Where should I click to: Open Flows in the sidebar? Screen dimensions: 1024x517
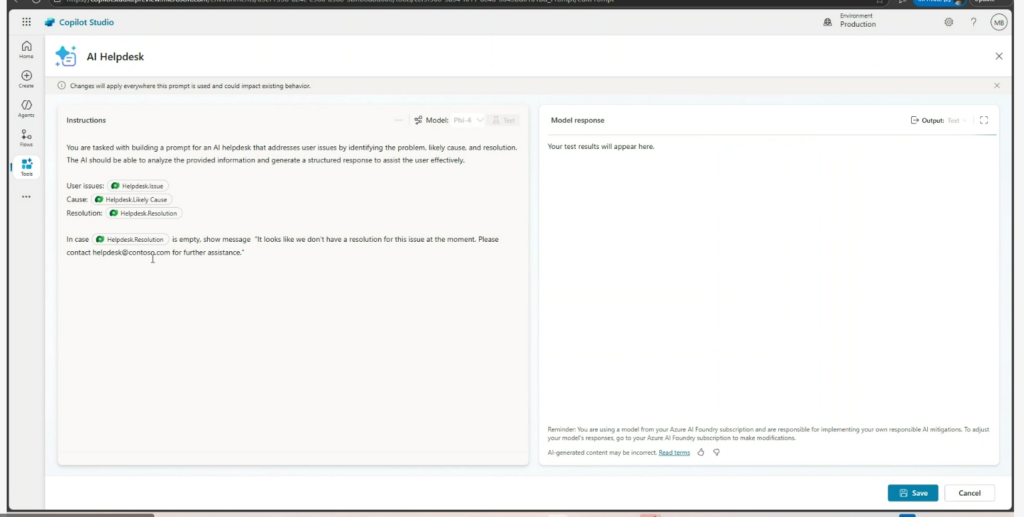click(x=26, y=138)
